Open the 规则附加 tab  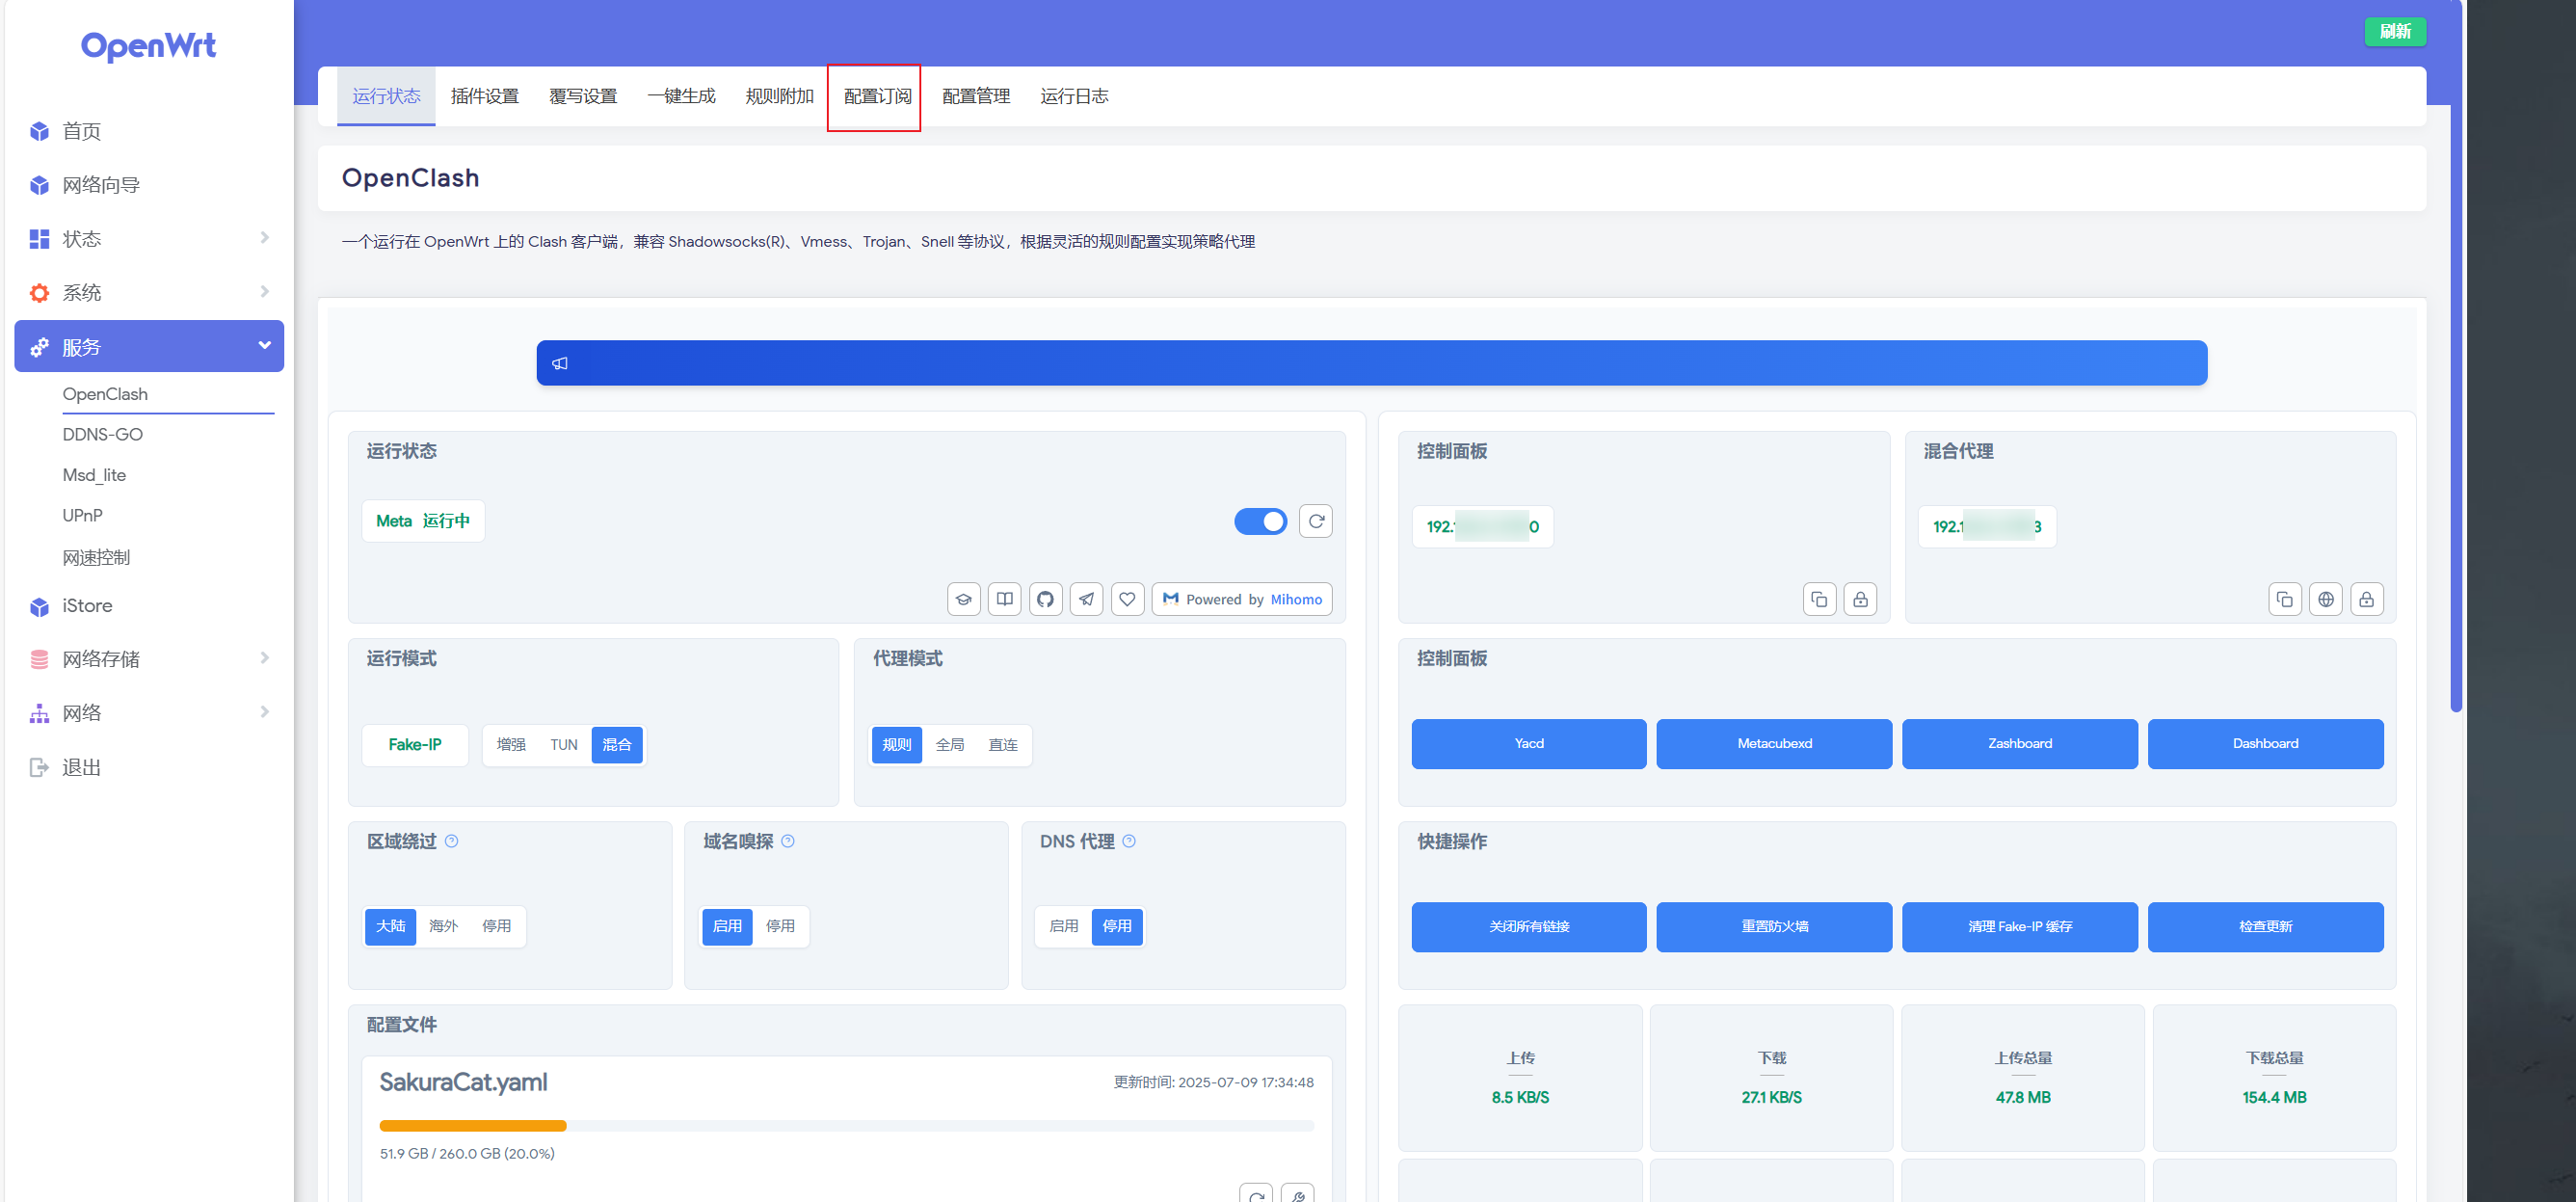[x=779, y=96]
